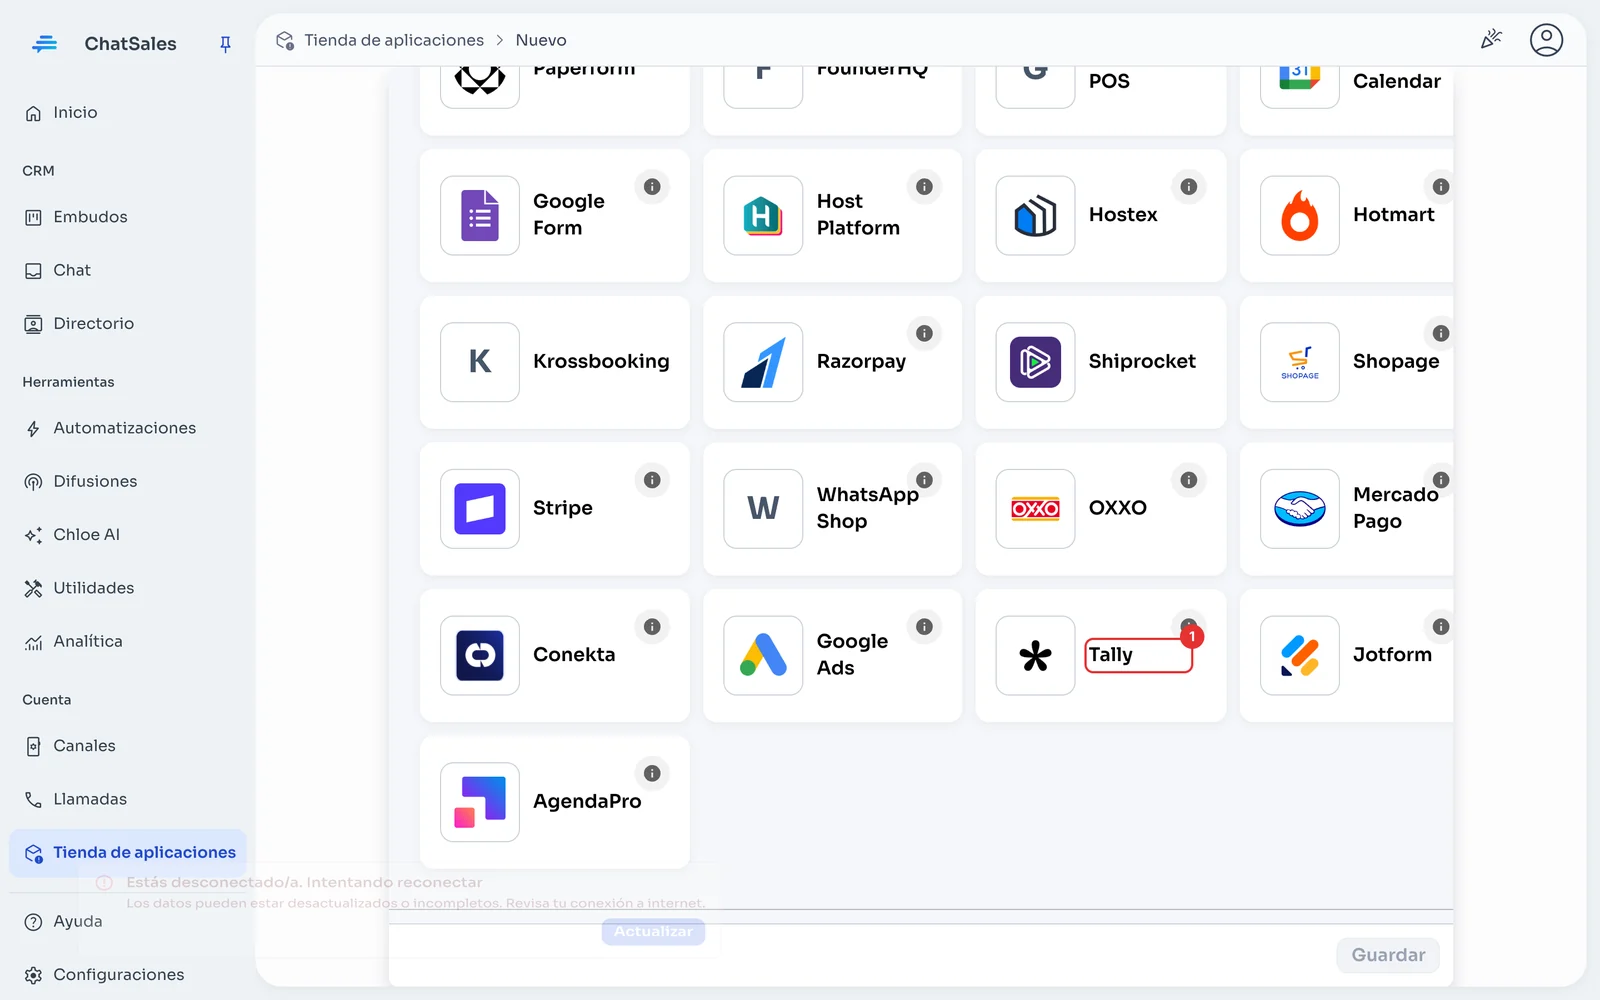Screen dimensions: 1600x1000
Task: Select the Krossbooking K icon
Action: pos(480,362)
